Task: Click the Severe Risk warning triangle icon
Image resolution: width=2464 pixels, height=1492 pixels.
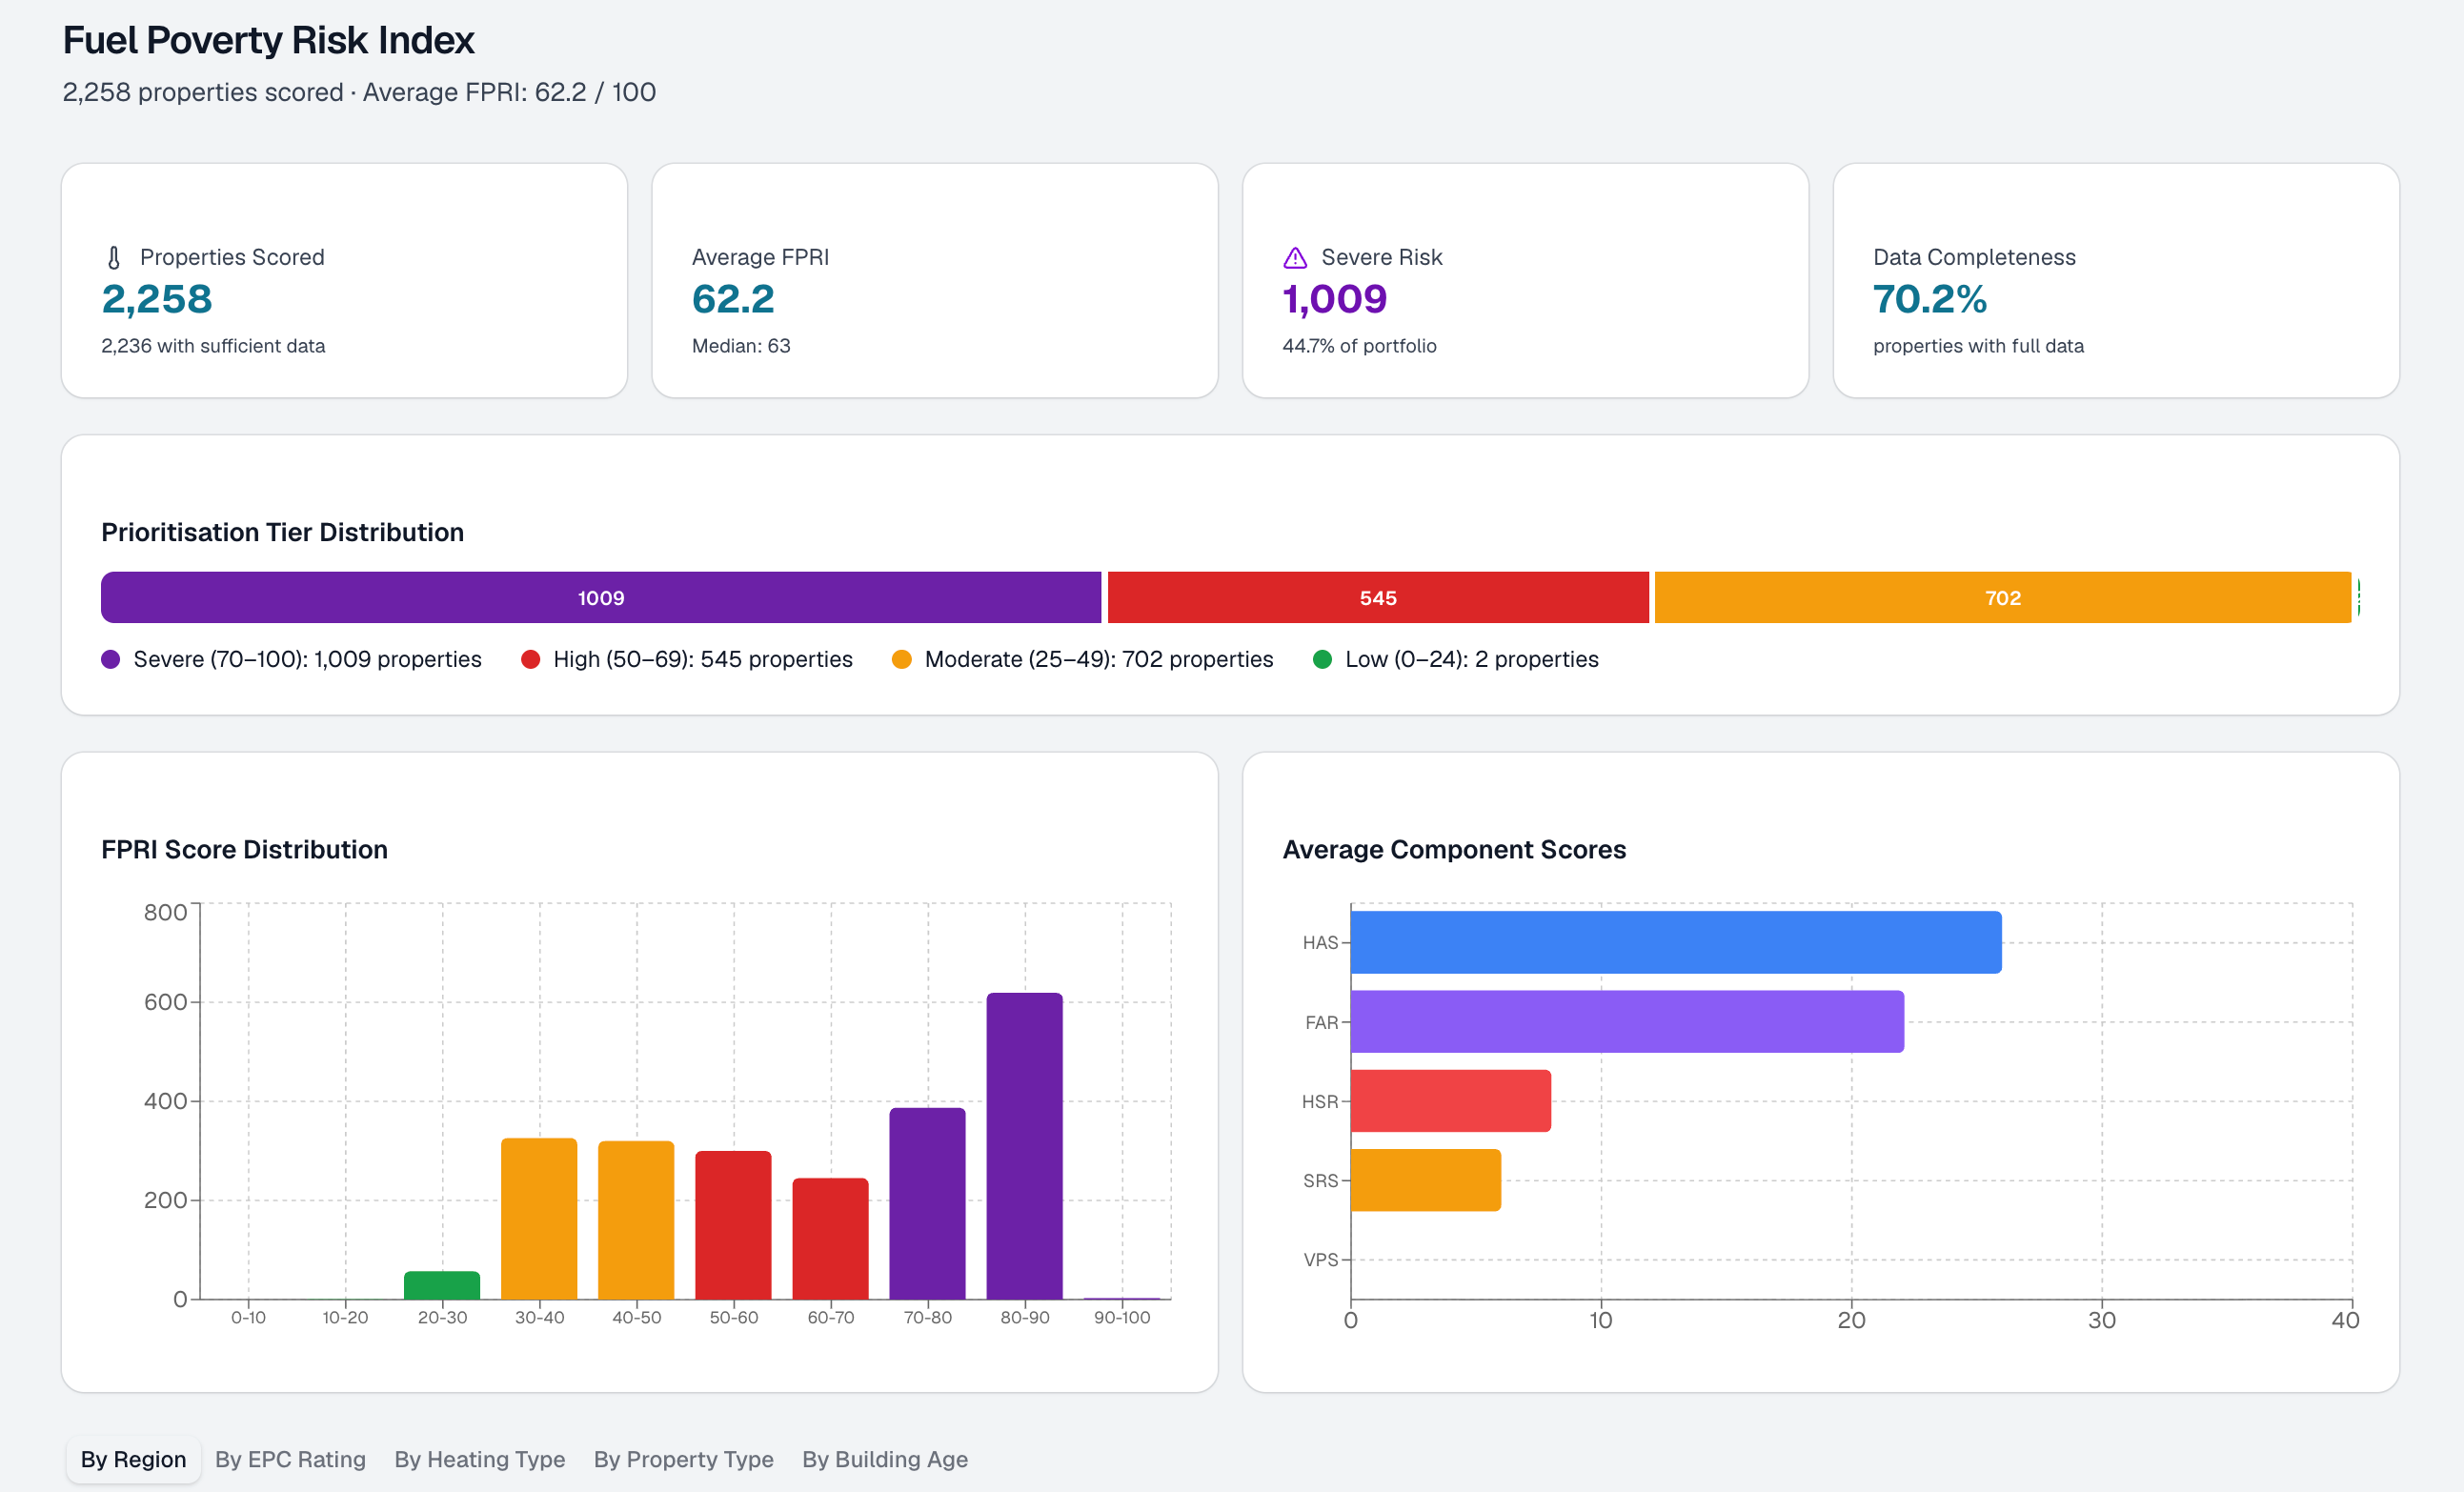Action: (x=1295, y=258)
